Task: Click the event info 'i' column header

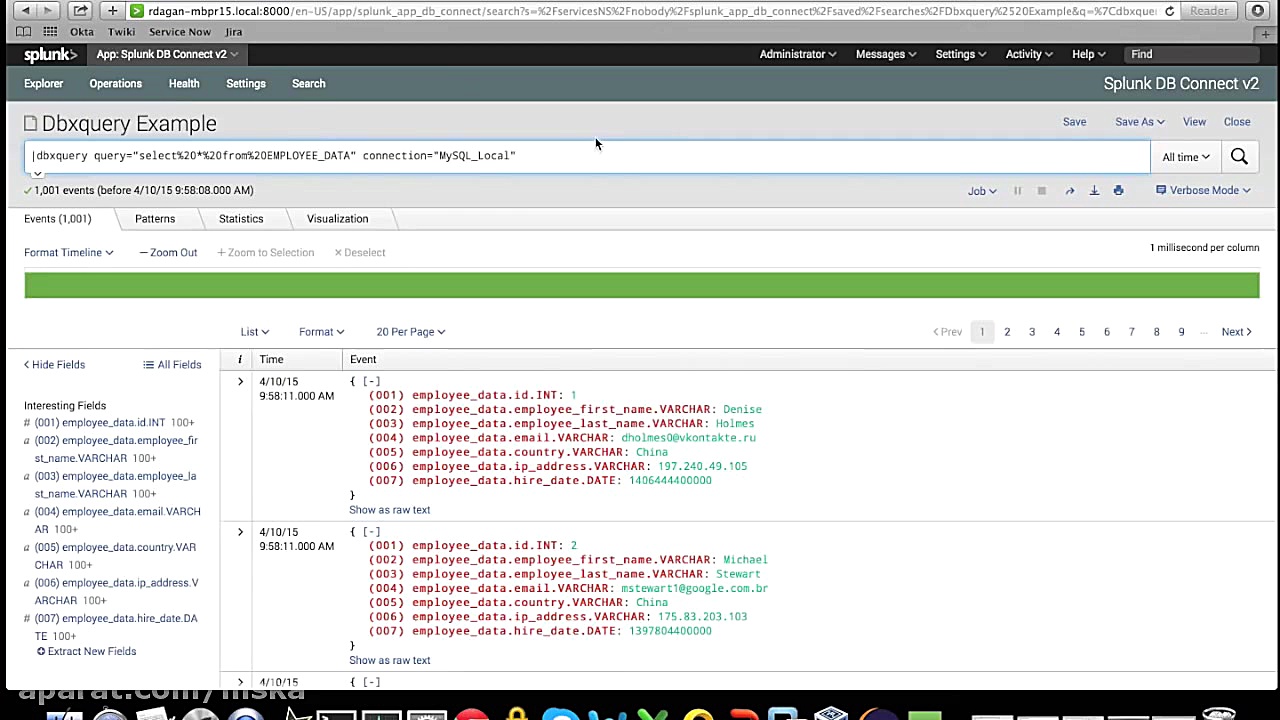Action: click(239, 359)
